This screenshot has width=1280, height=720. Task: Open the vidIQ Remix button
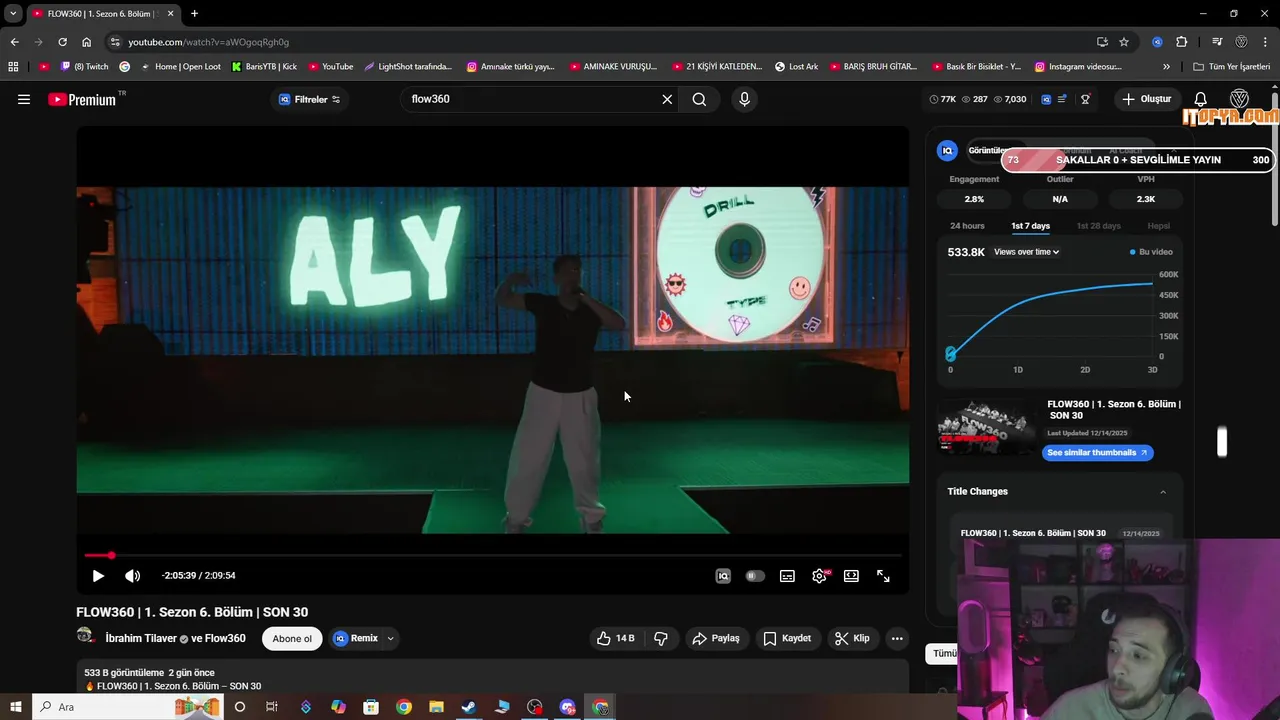(356, 638)
